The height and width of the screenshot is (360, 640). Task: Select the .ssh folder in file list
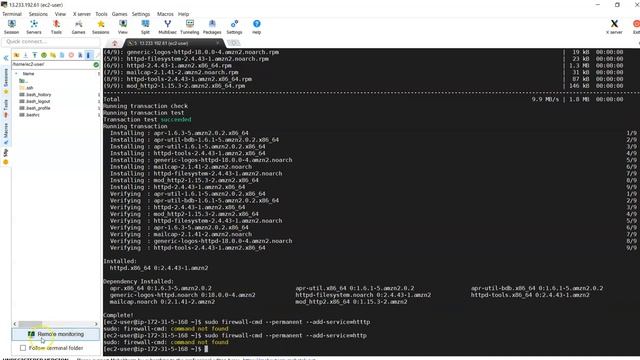click(27, 88)
